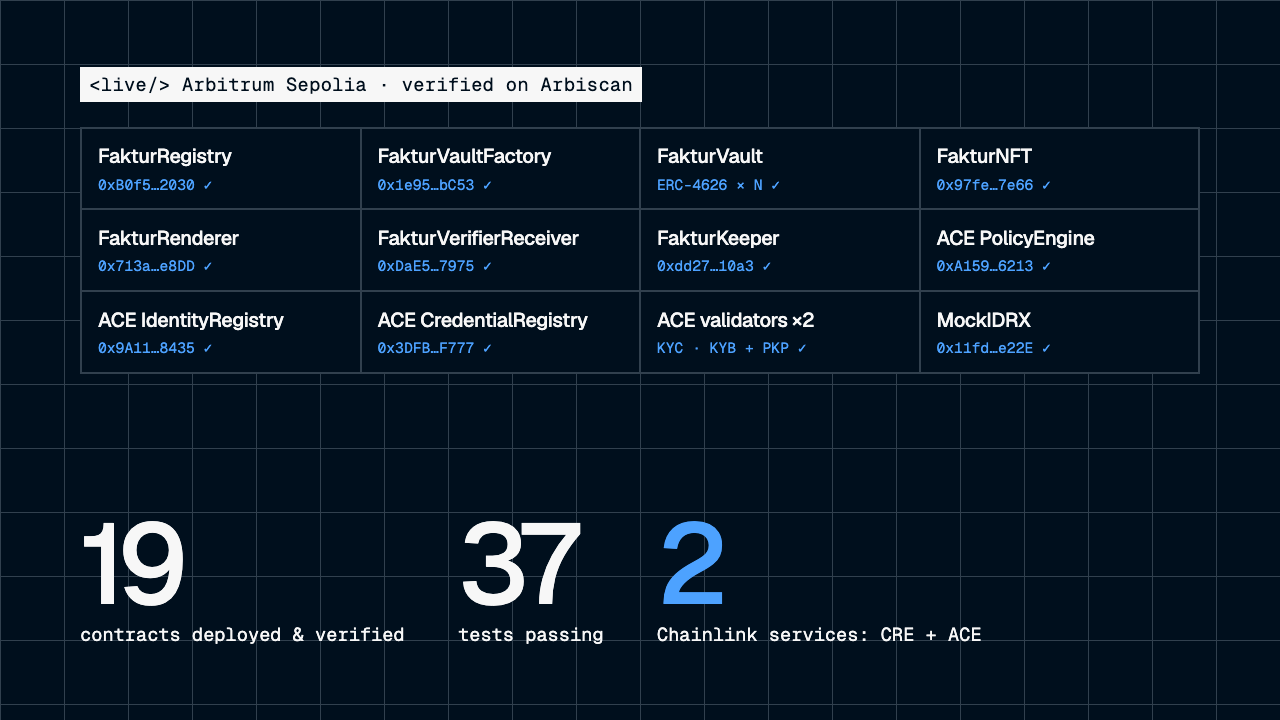Image resolution: width=1280 pixels, height=720 pixels.
Task: Open the ACE CredentialRegistry address 0x3DFB…F777
Action: pyautogui.click(x=435, y=349)
